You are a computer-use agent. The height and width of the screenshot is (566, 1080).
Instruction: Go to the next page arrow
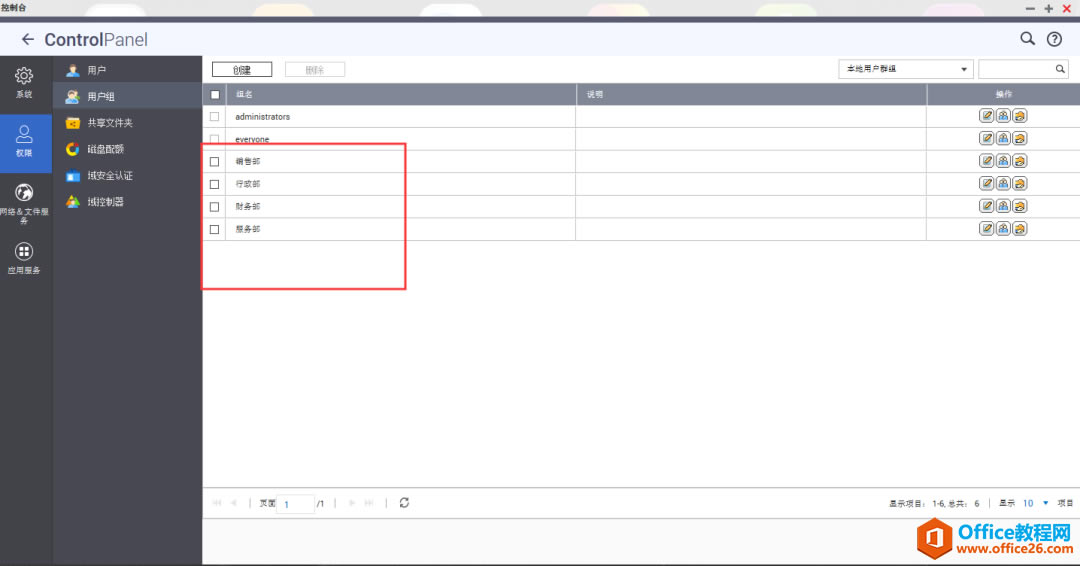coord(352,503)
